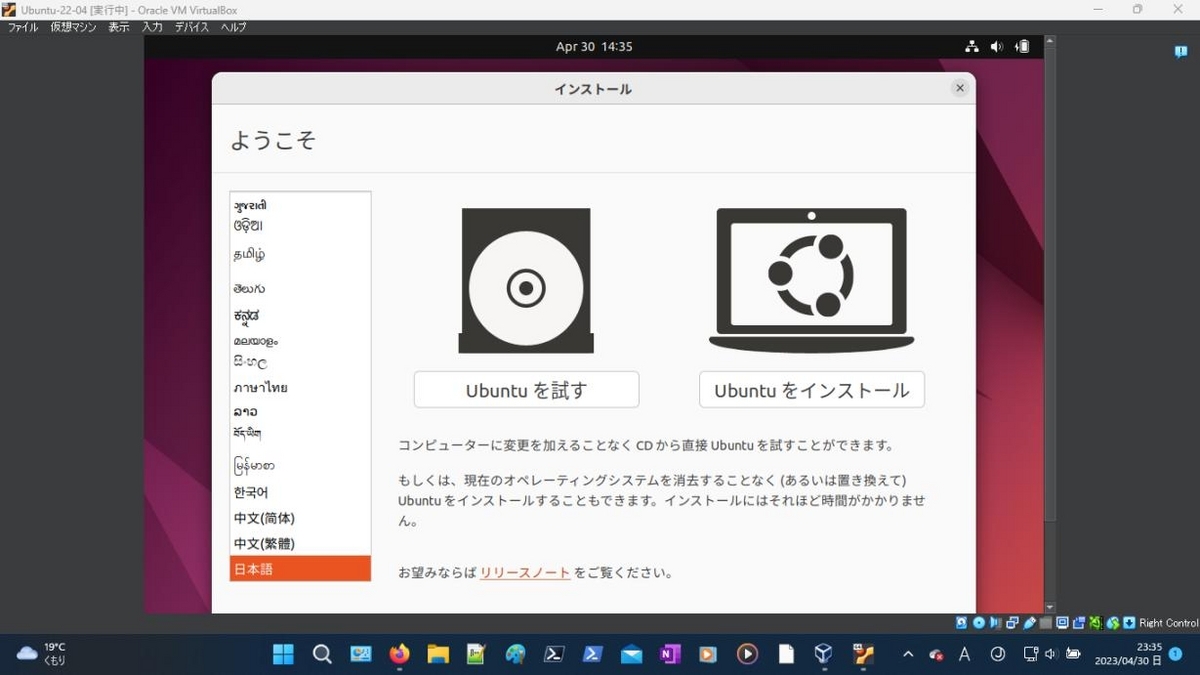Select தமிழ் in the language list
The height and width of the screenshot is (675, 1200).
tap(300, 254)
